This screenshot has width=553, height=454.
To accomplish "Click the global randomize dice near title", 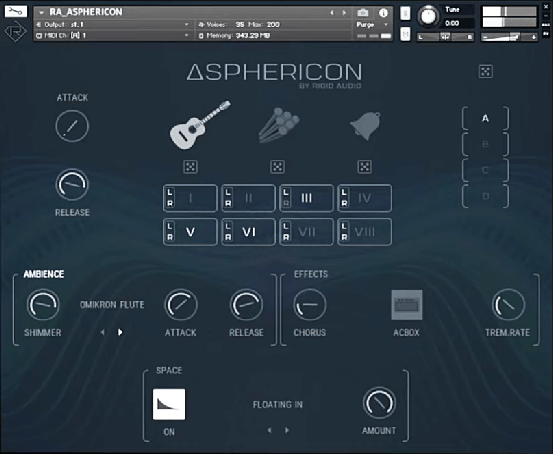I will click(x=486, y=72).
